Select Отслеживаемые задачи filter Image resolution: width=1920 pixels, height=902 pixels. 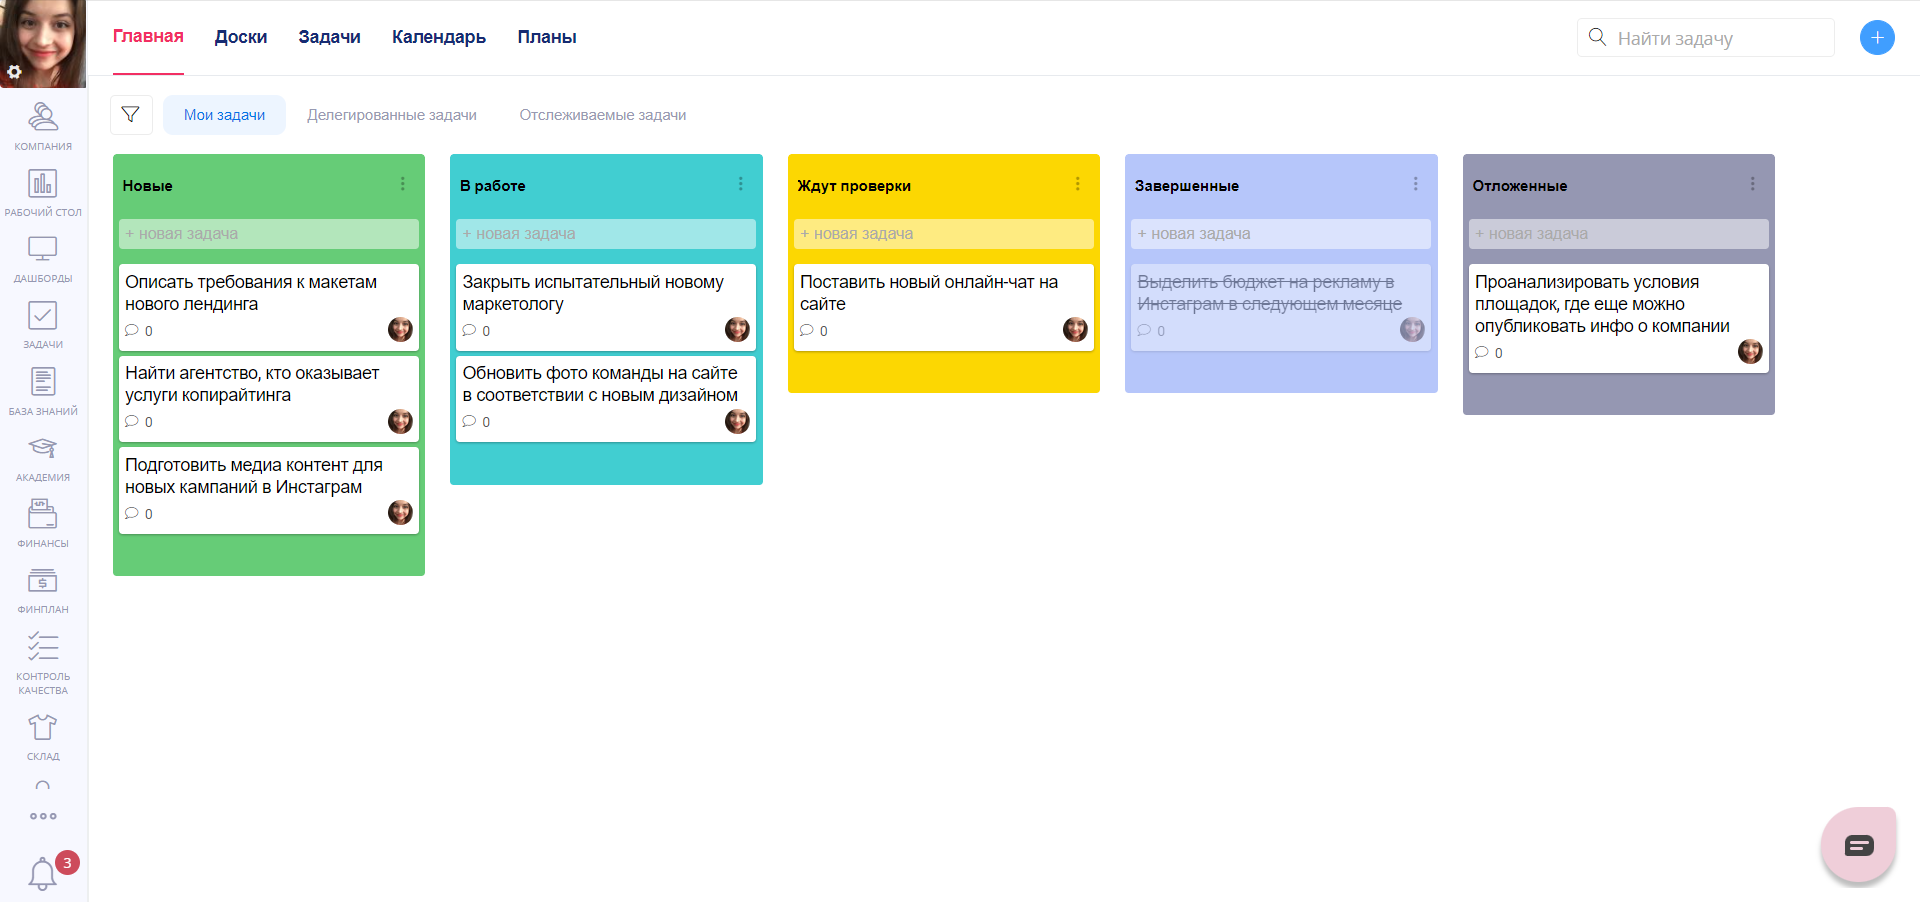pyautogui.click(x=602, y=115)
